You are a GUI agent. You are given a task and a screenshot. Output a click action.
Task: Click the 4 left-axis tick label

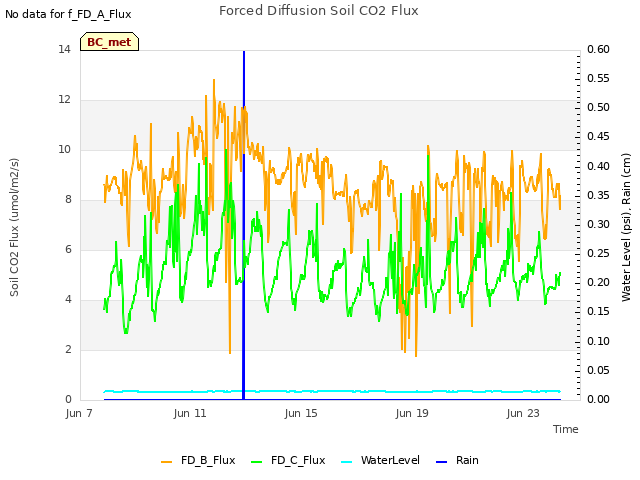coord(68,300)
